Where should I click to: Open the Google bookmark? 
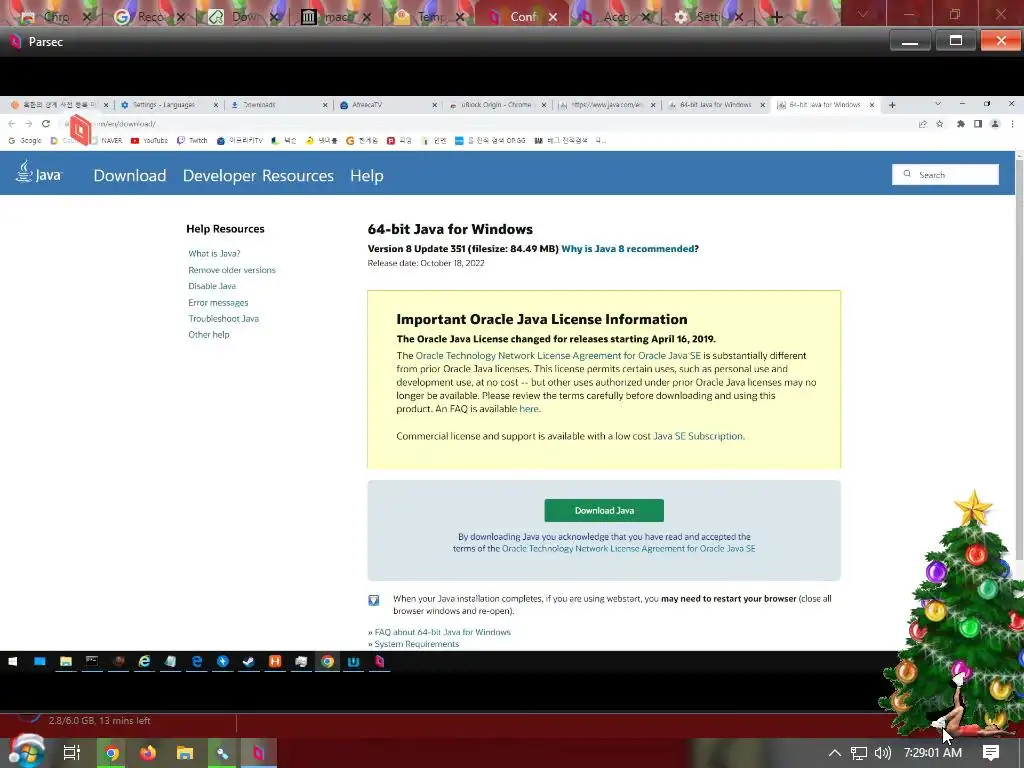(25, 140)
